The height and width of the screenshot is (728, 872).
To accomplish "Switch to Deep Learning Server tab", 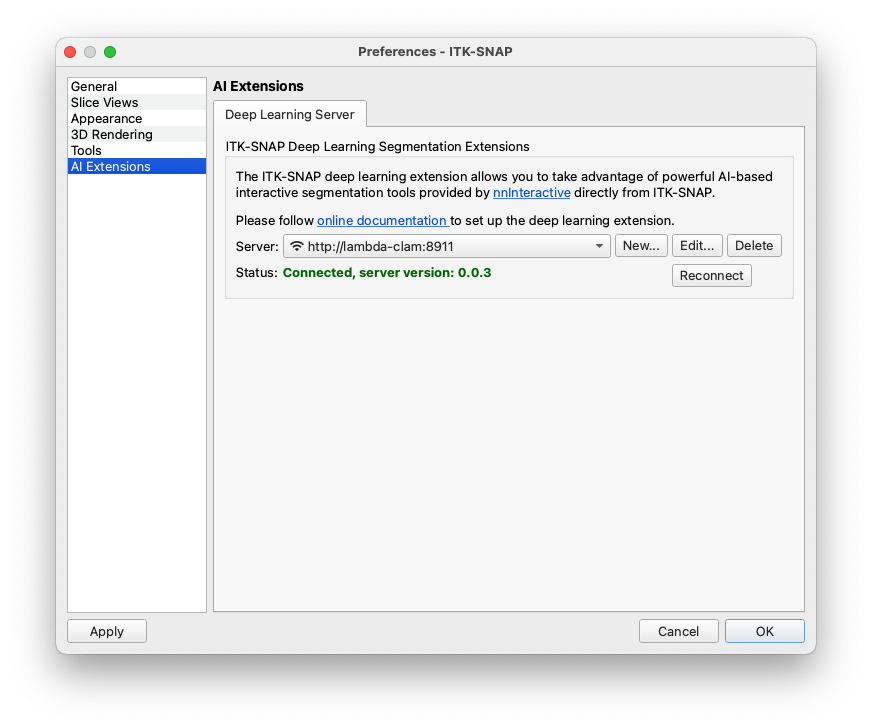I will (290, 115).
